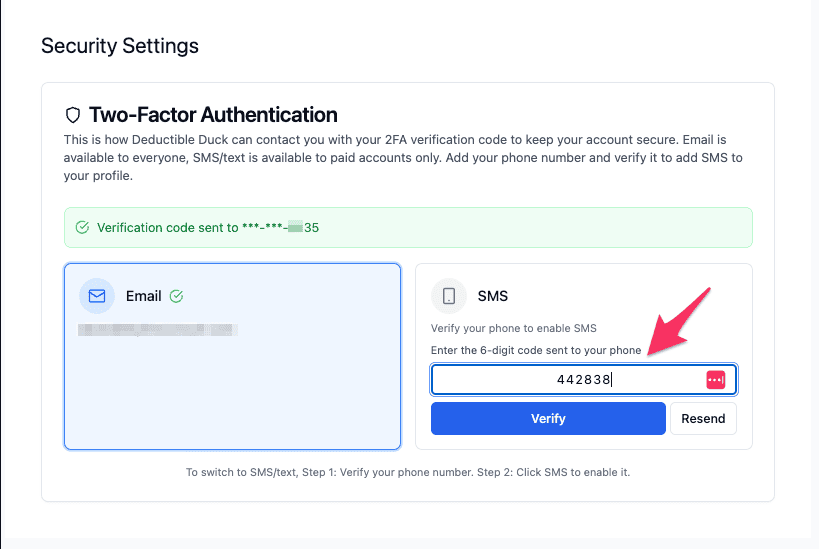The width and height of the screenshot is (819, 549).
Task: Click the phone icon in SMS card
Action: click(x=449, y=296)
